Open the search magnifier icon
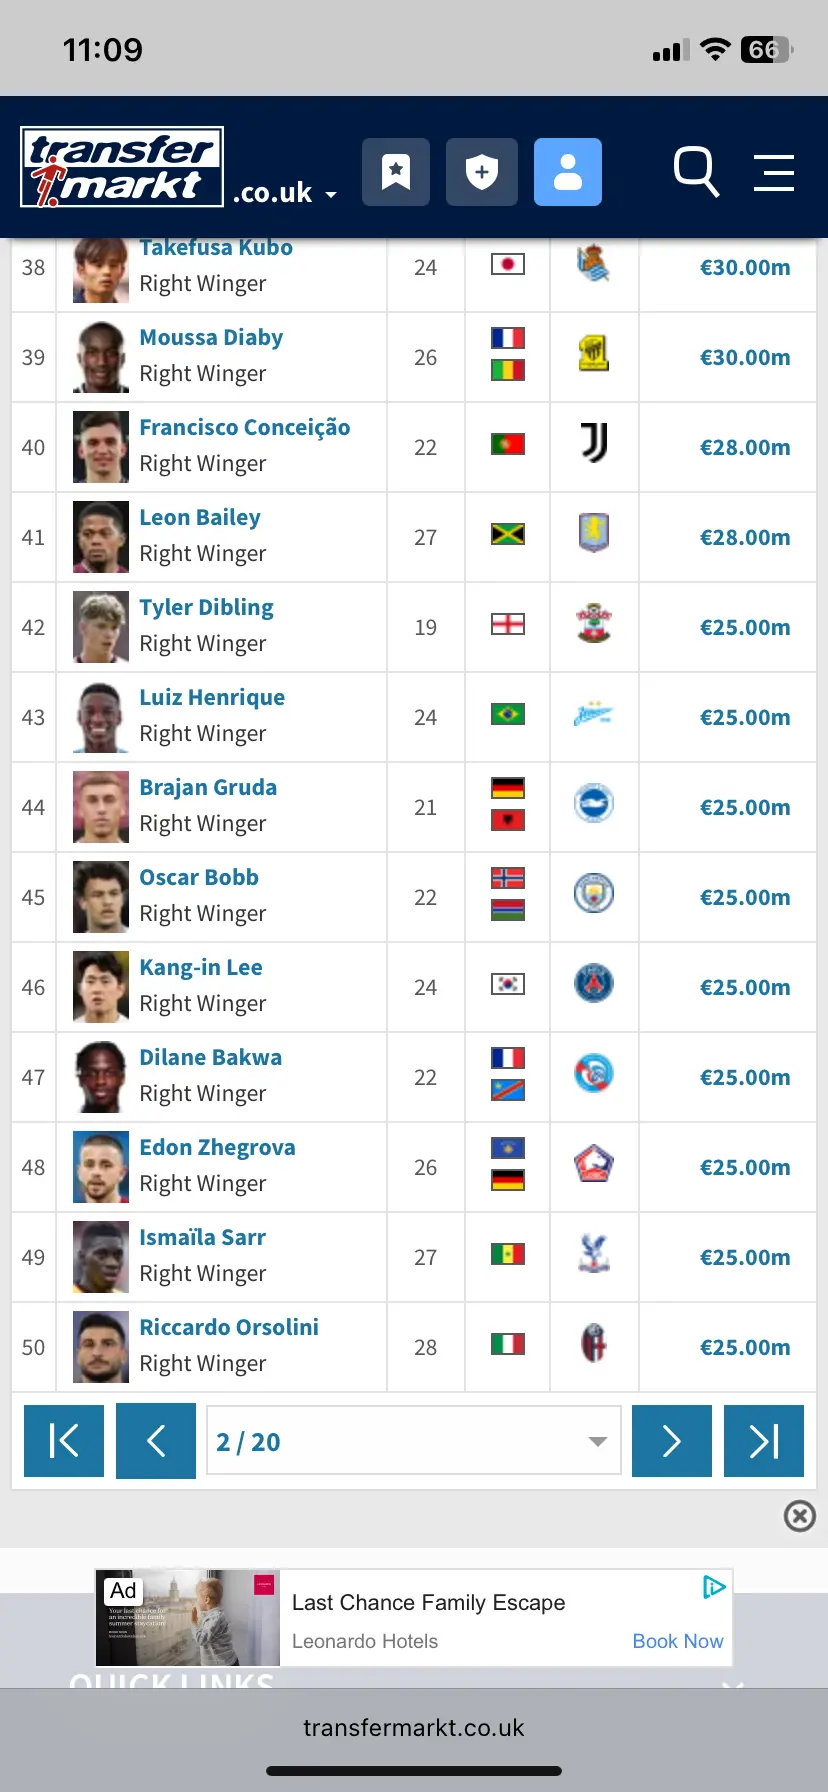This screenshot has height=1792, width=828. point(696,171)
